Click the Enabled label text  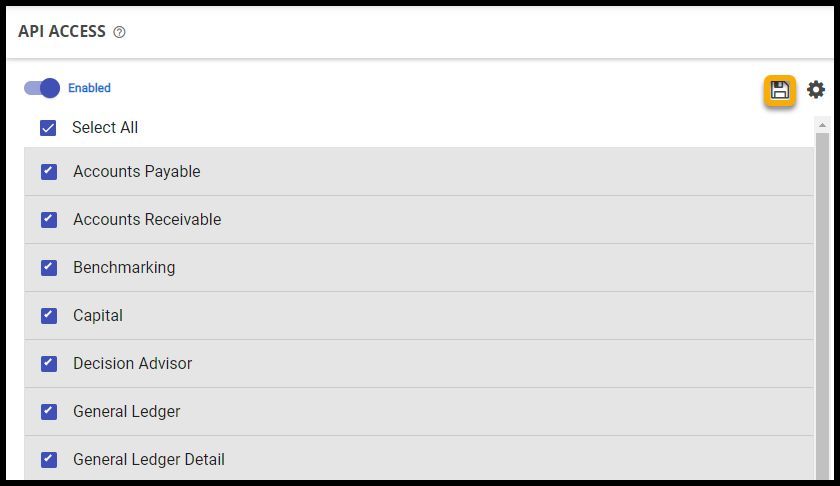pyautogui.click(x=90, y=88)
